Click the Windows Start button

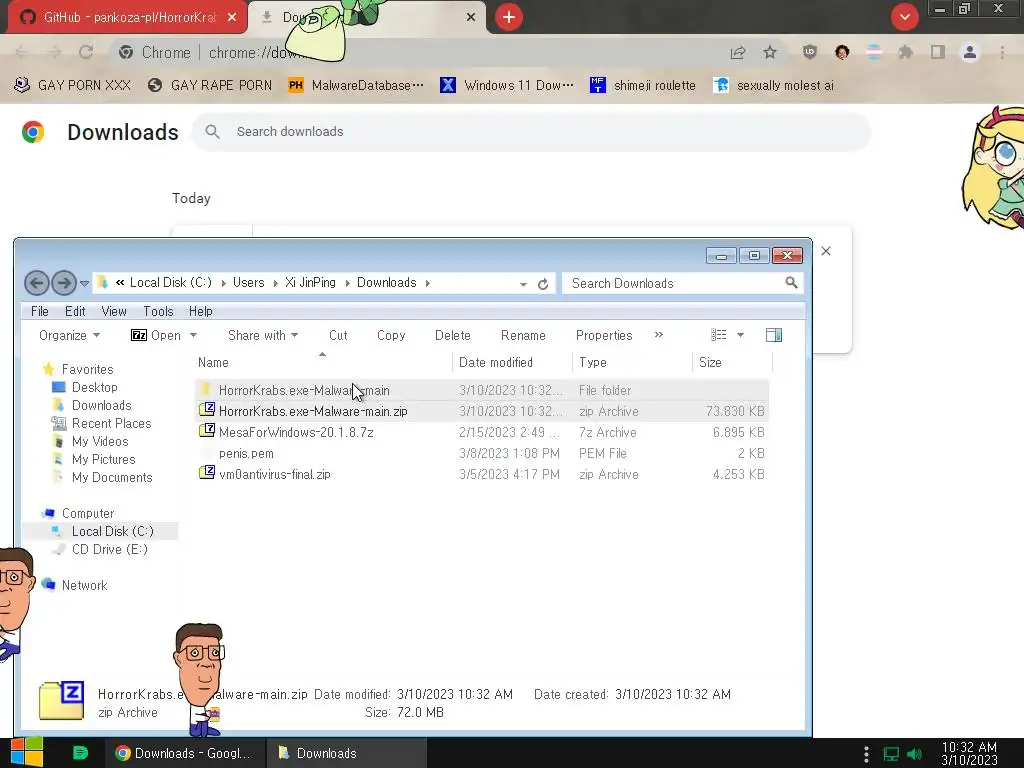(x=27, y=752)
